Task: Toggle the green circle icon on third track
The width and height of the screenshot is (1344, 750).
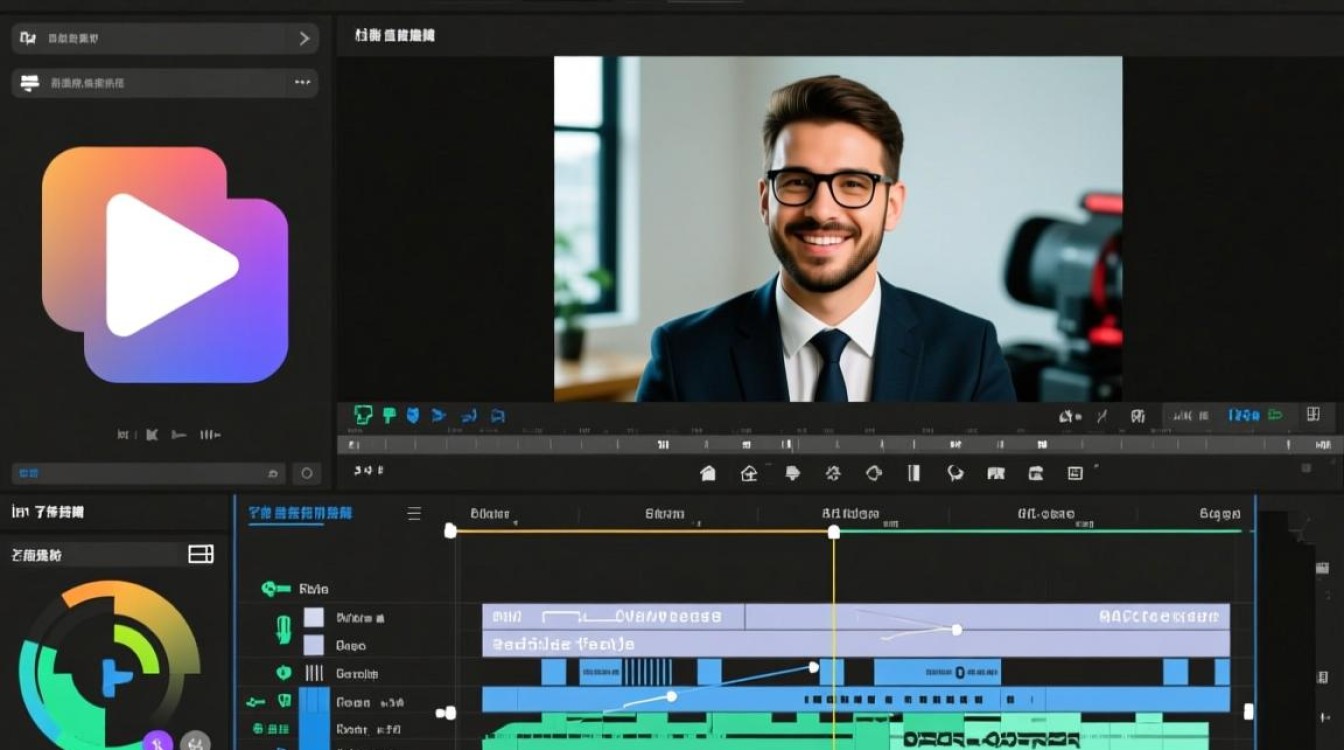Action: pos(283,673)
